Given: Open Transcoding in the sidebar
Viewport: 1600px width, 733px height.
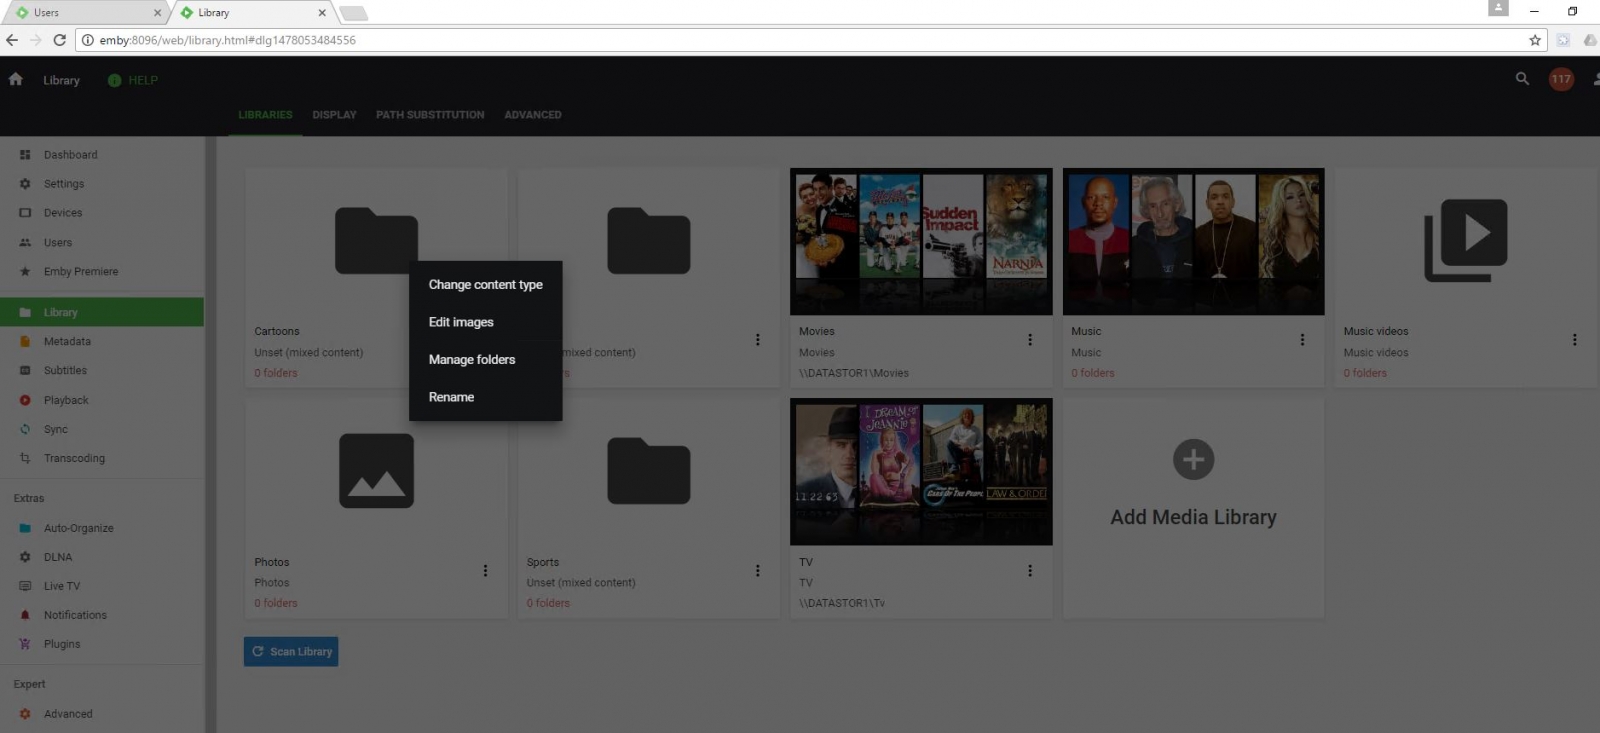Looking at the screenshot, I should point(74,458).
